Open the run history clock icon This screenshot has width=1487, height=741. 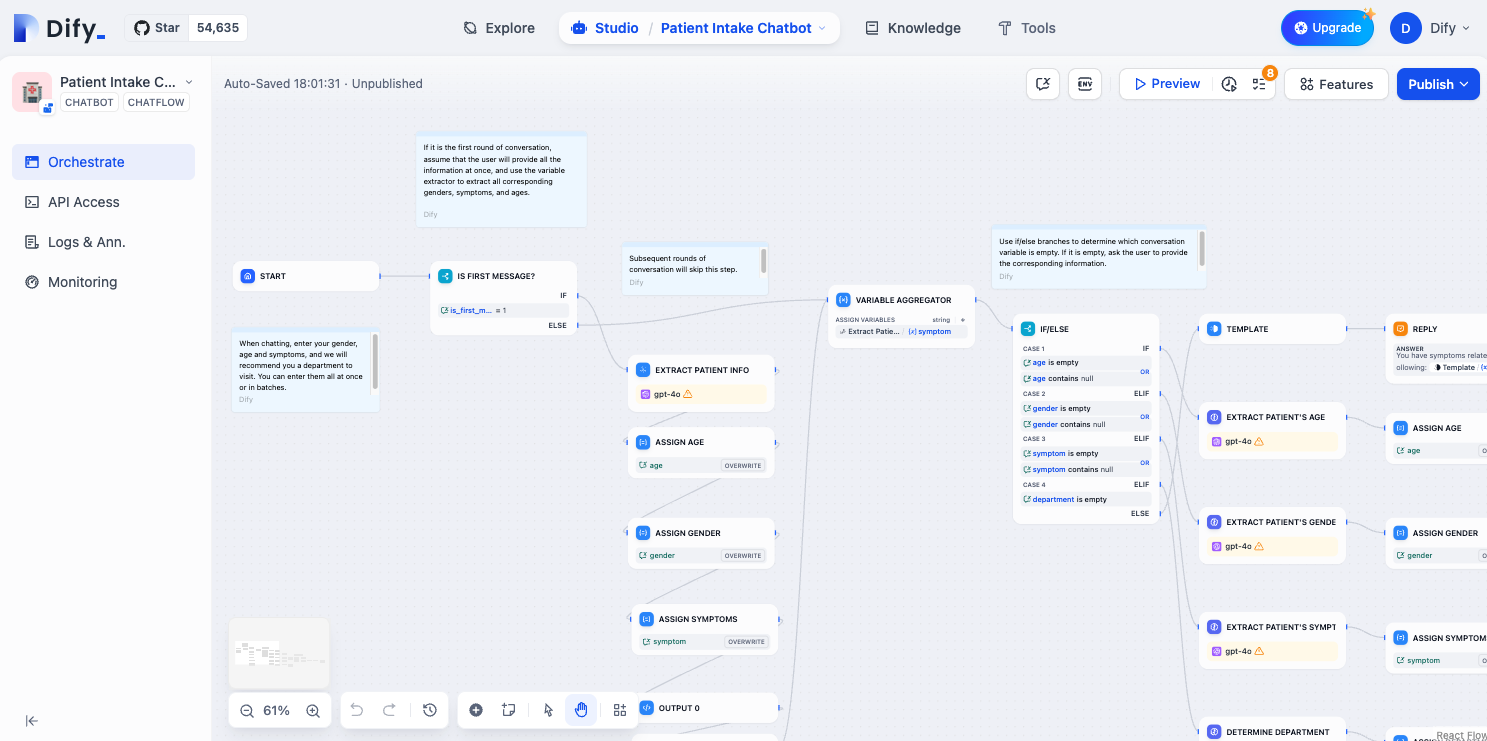(x=1229, y=84)
